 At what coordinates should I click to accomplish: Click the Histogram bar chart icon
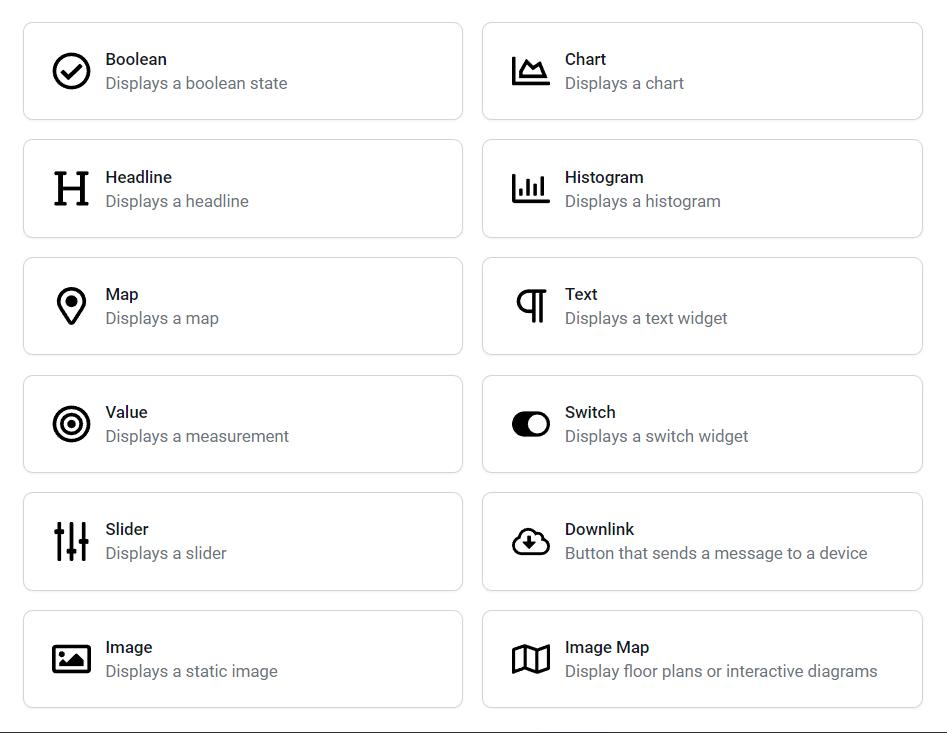point(530,189)
